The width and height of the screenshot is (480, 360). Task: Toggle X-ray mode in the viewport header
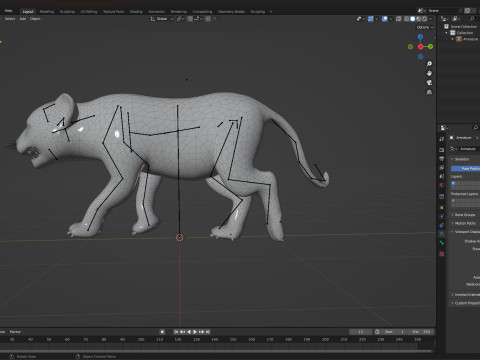(x=399, y=19)
